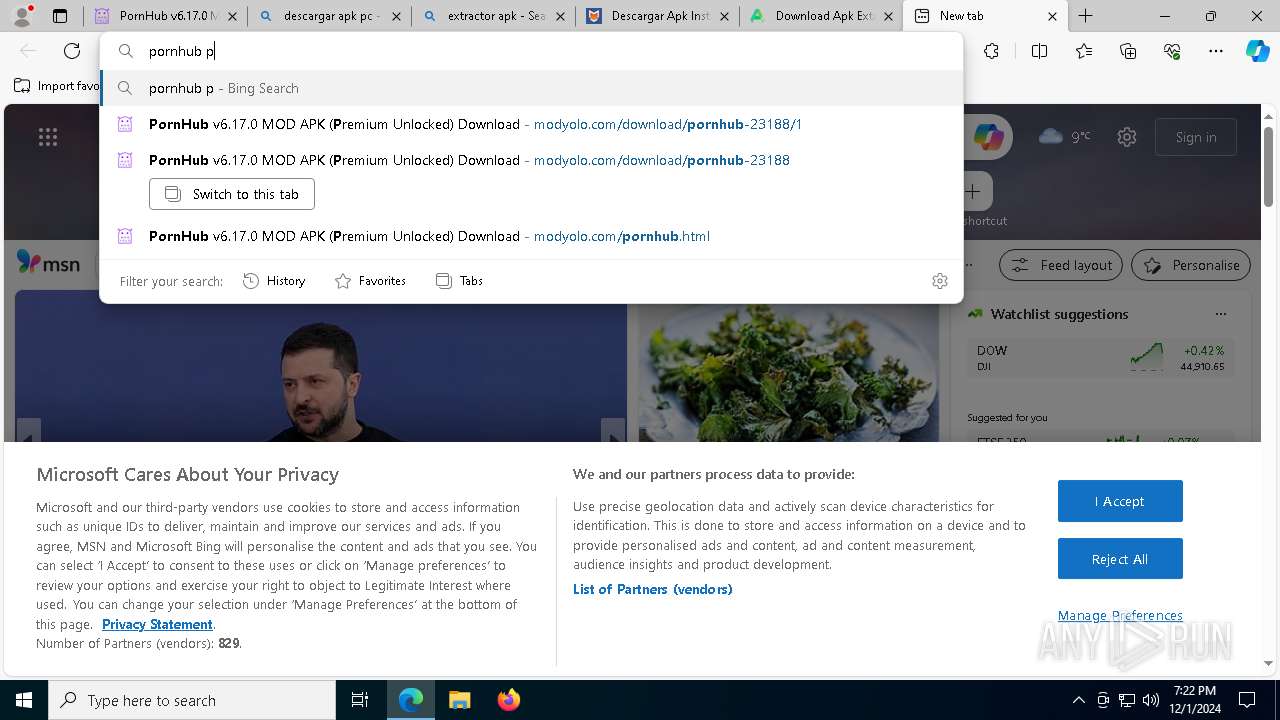The height and width of the screenshot is (720, 1280).
Task: Filter search by Tabs
Action: click(459, 281)
